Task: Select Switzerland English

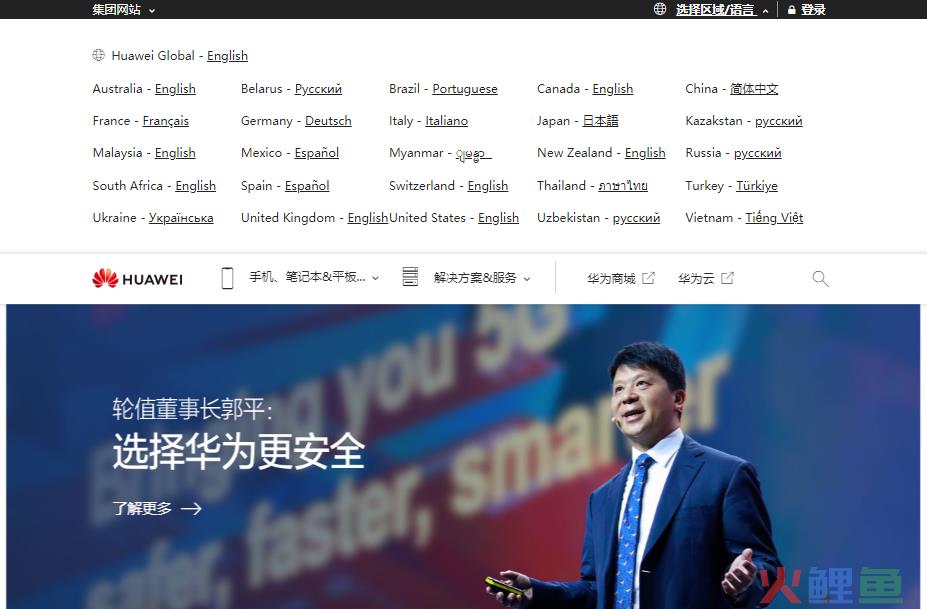Action: tap(488, 186)
